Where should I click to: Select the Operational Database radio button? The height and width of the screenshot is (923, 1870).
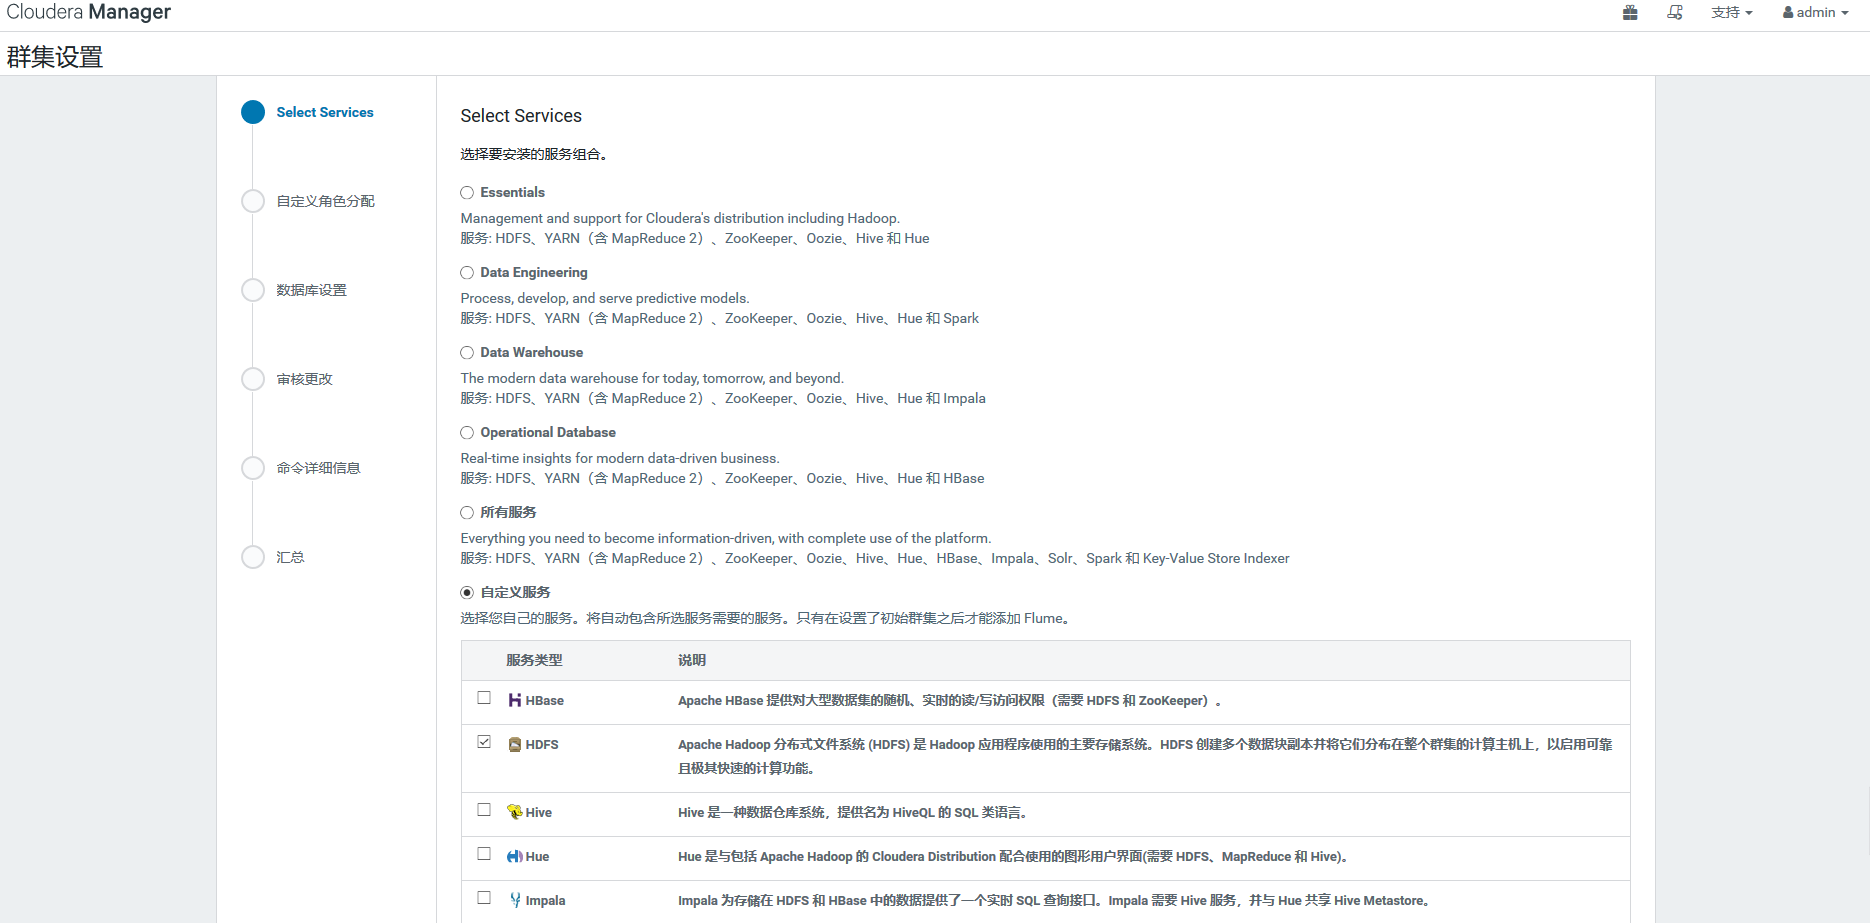coord(467,433)
